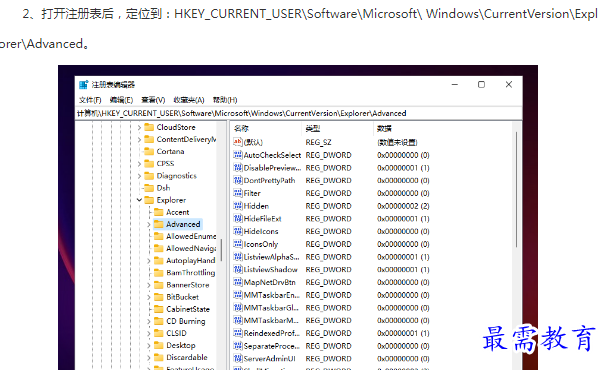Click the HideFileExt DWORD icon

[x=238, y=218]
